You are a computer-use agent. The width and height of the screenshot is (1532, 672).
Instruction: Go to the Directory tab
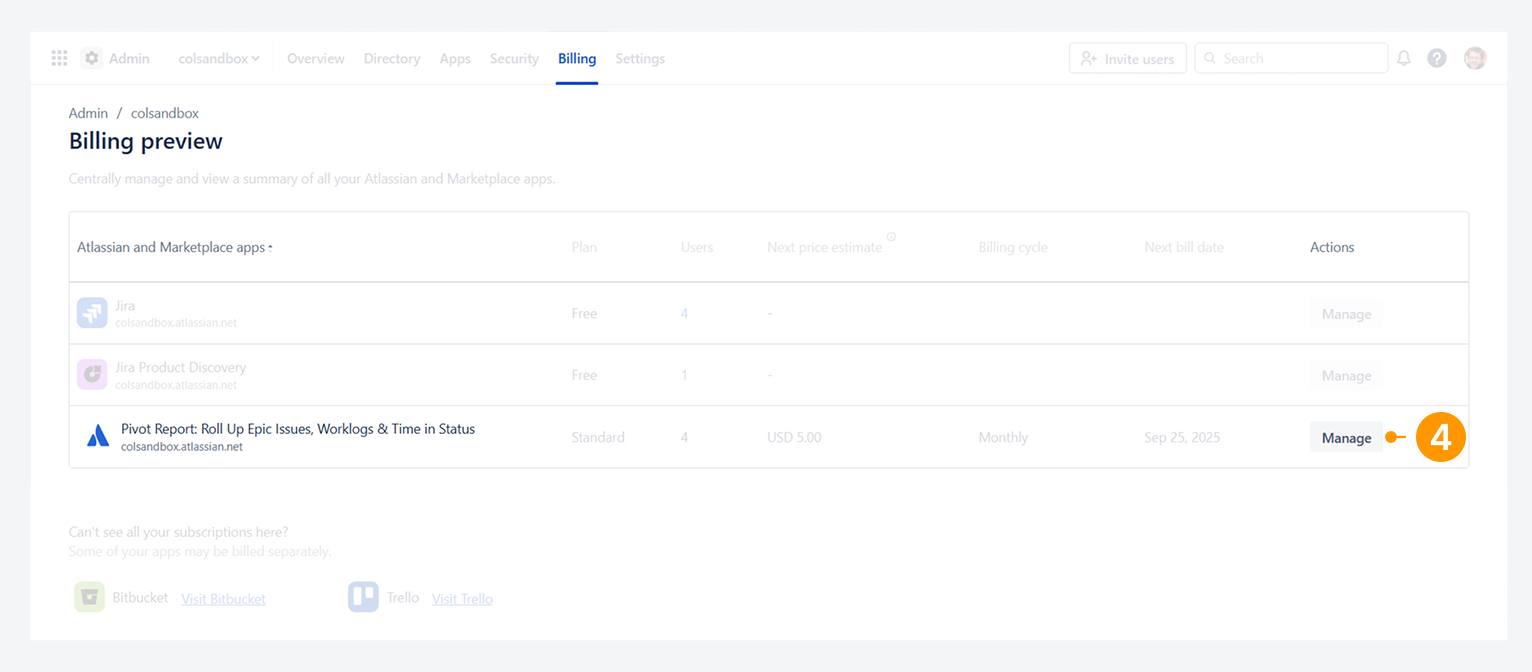pyautogui.click(x=392, y=58)
